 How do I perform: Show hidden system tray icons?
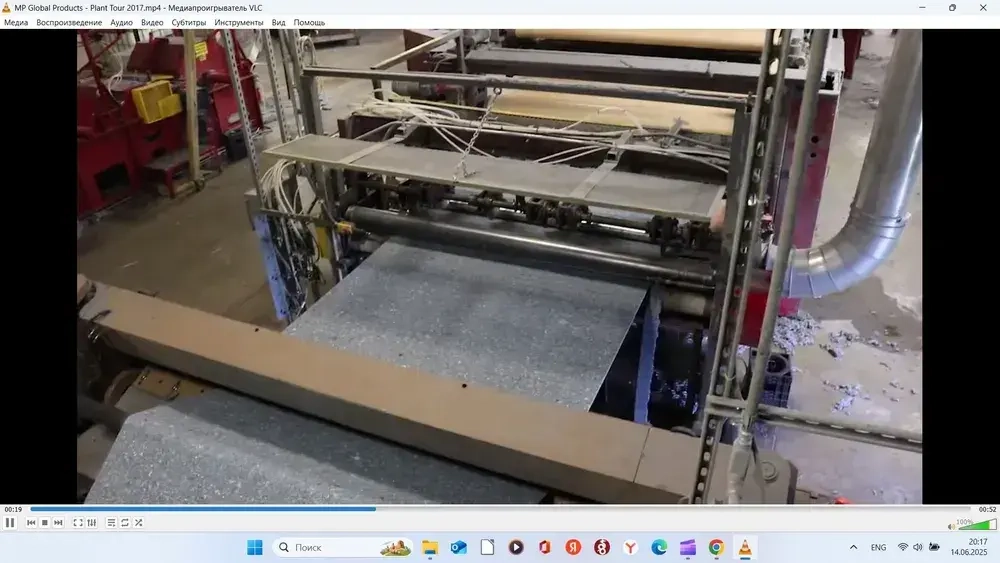pos(853,547)
